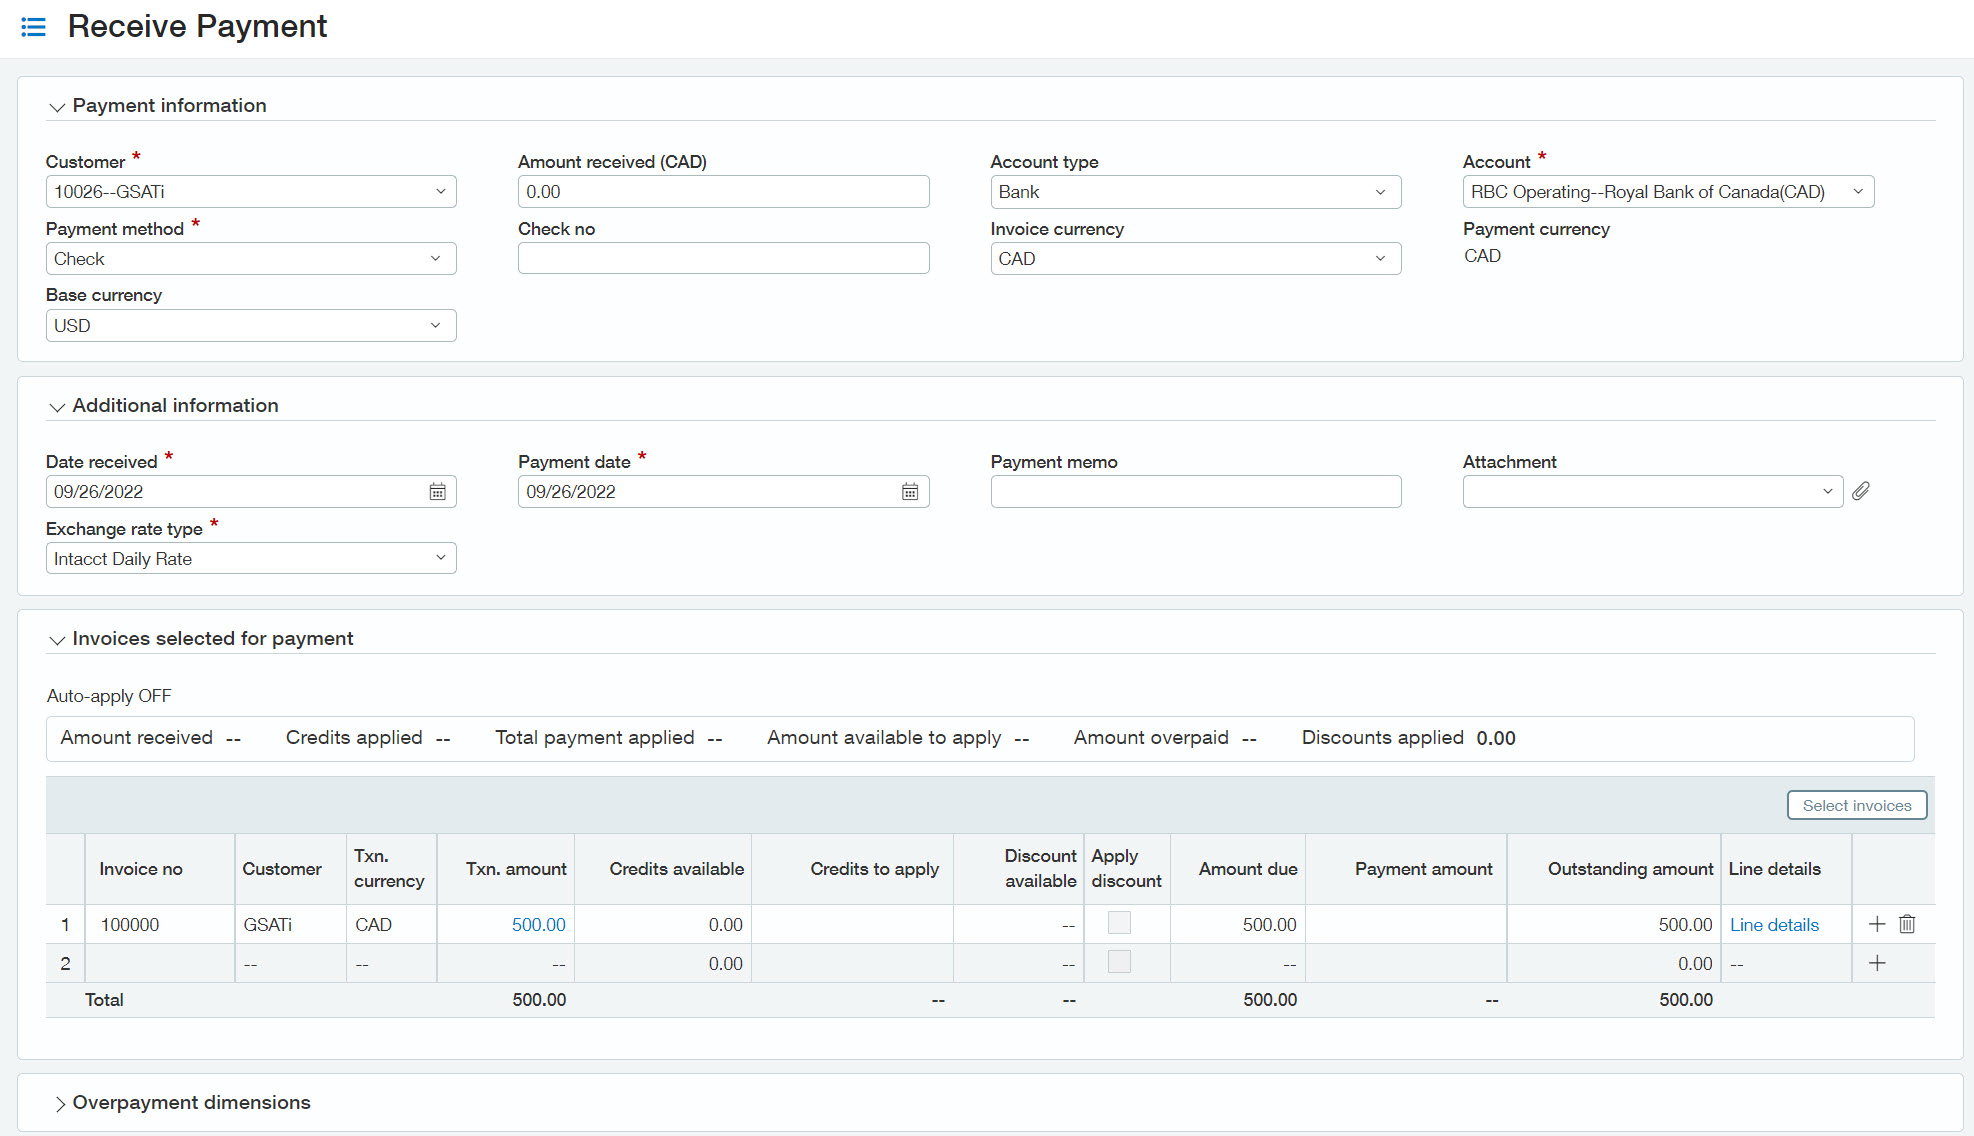
Task: Open the Payment method dropdown
Action: 250,259
